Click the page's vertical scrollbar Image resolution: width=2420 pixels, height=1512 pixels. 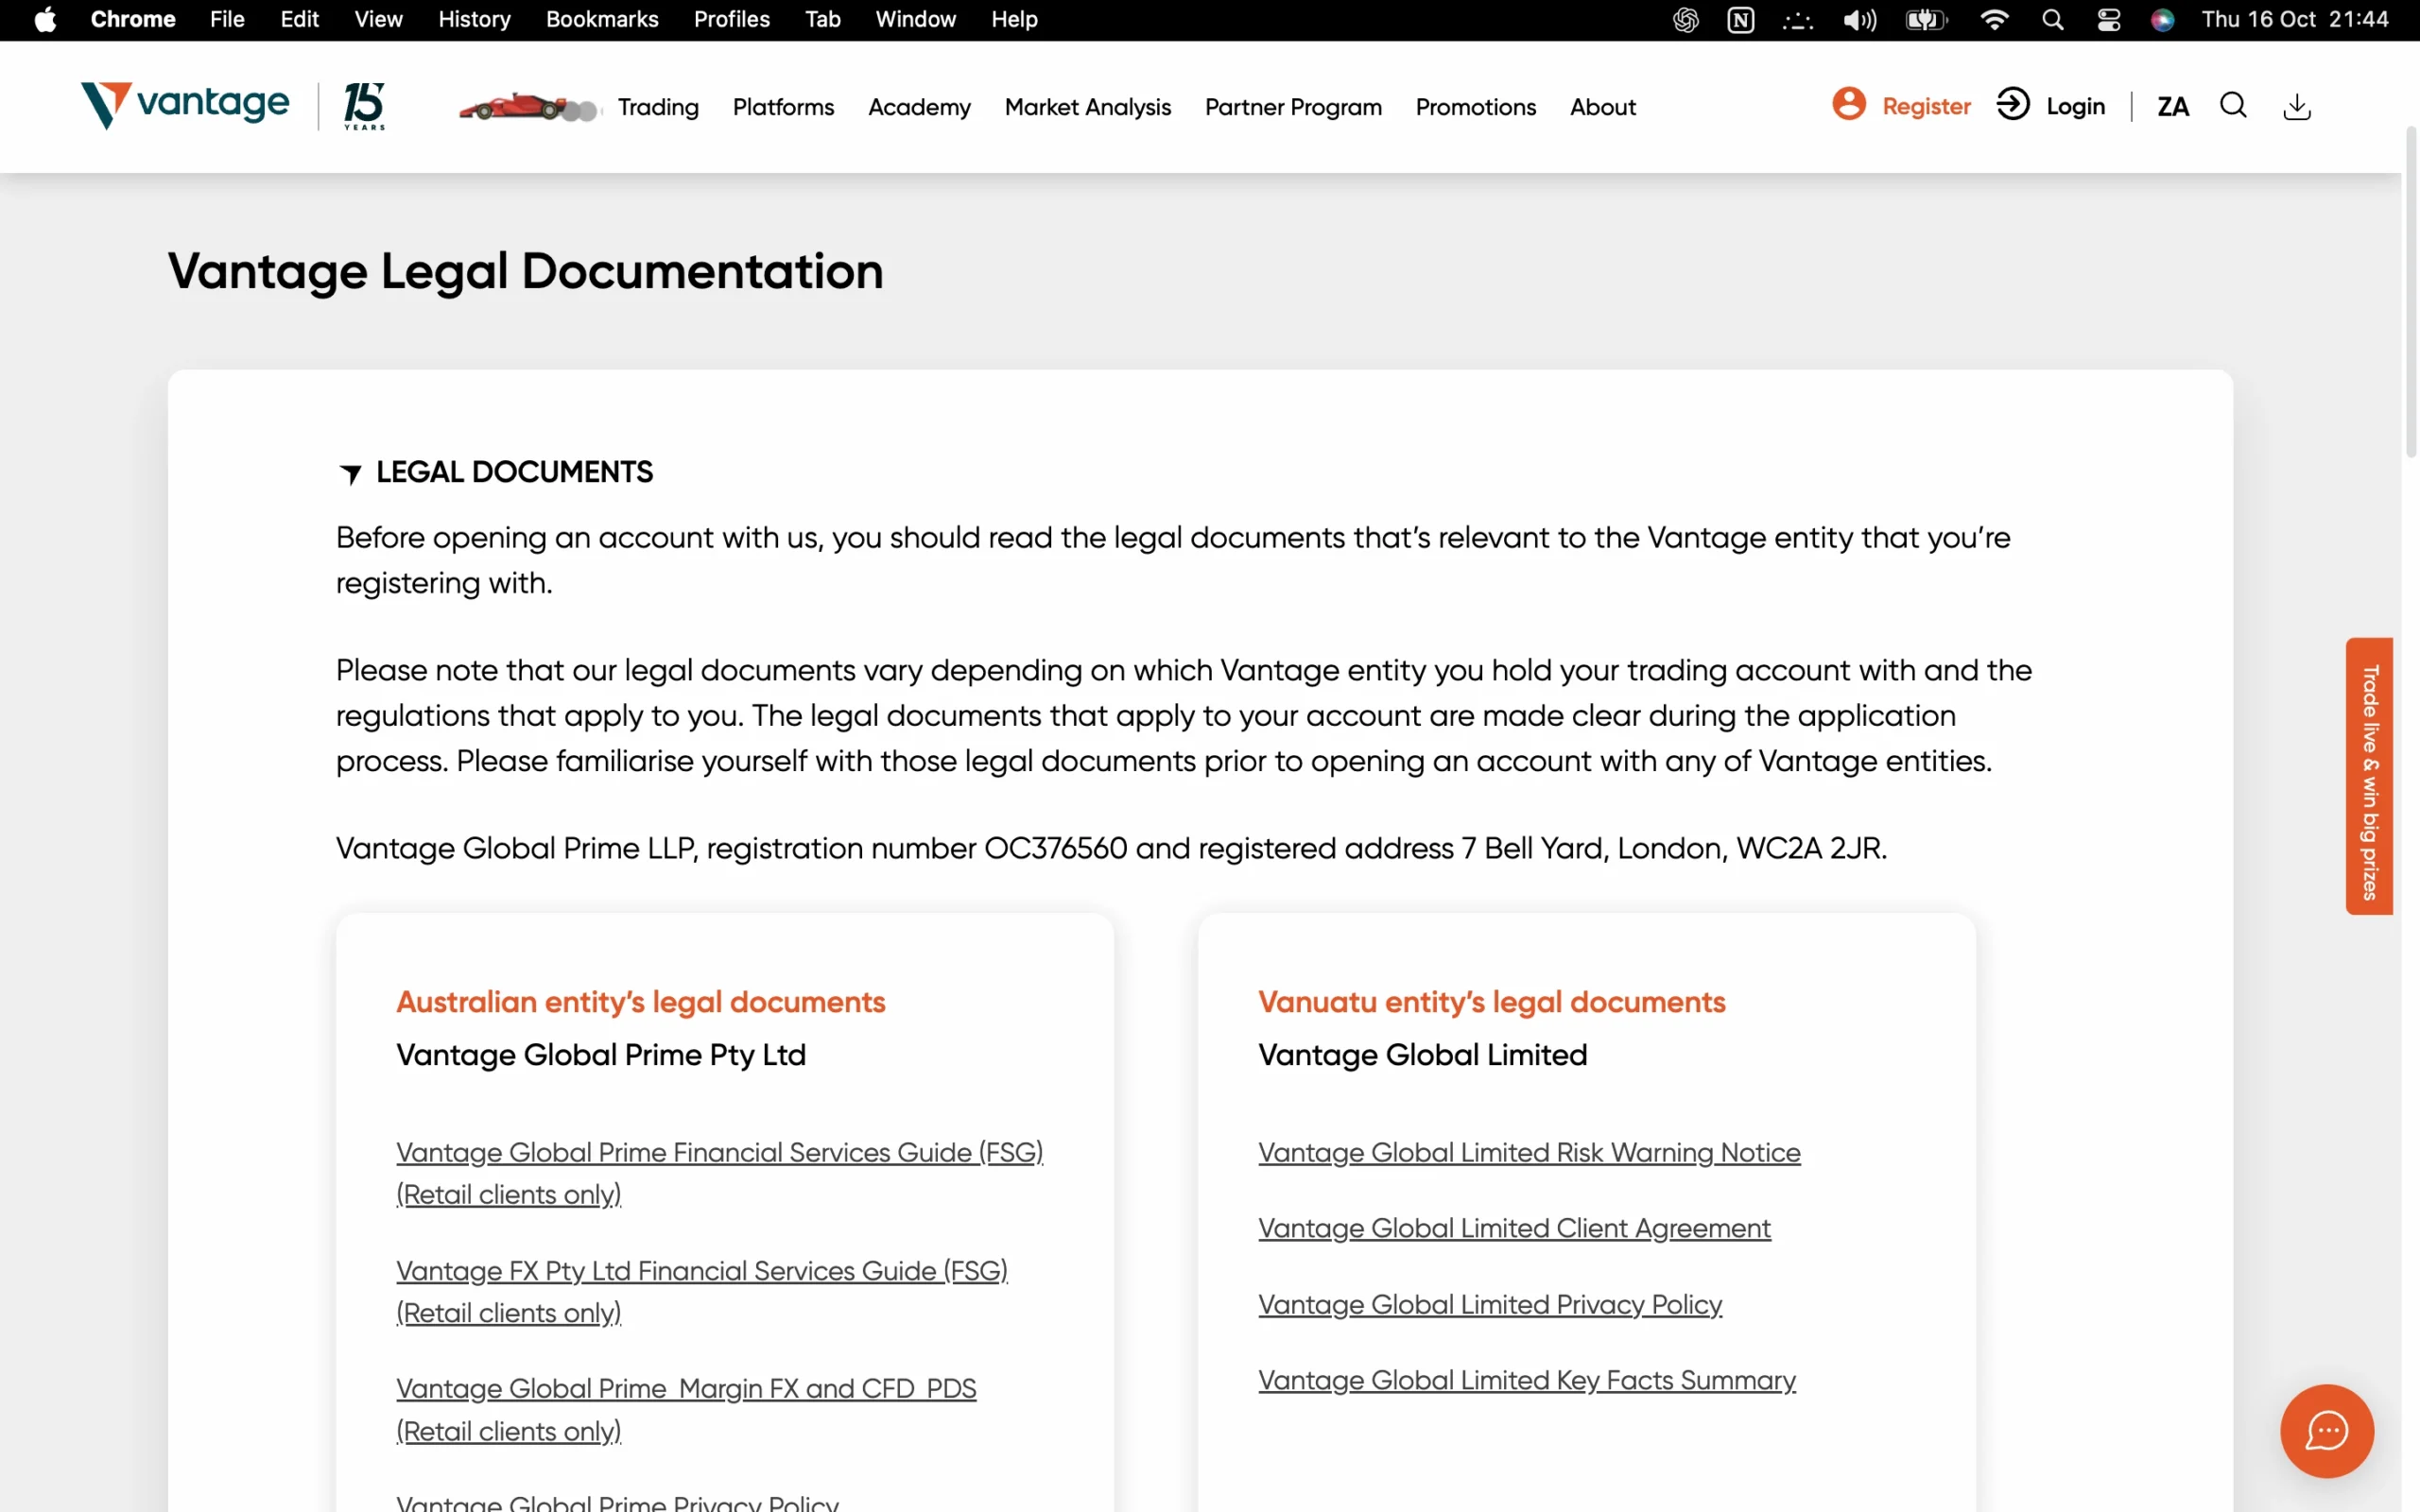(2411, 292)
